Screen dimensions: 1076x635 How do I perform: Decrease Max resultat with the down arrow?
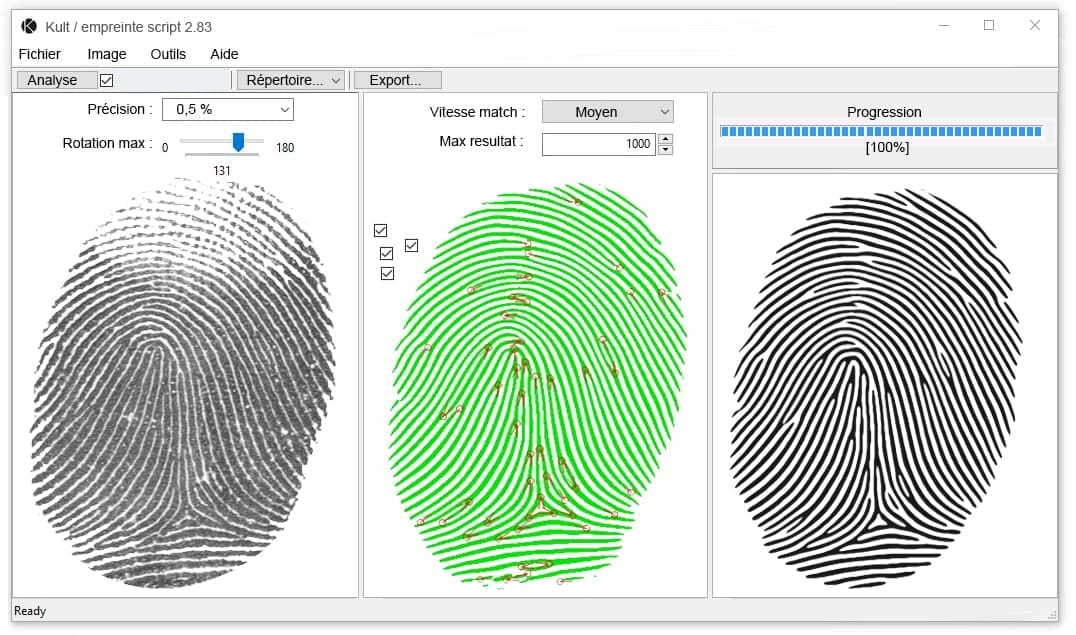pyautogui.click(x=666, y=150)
